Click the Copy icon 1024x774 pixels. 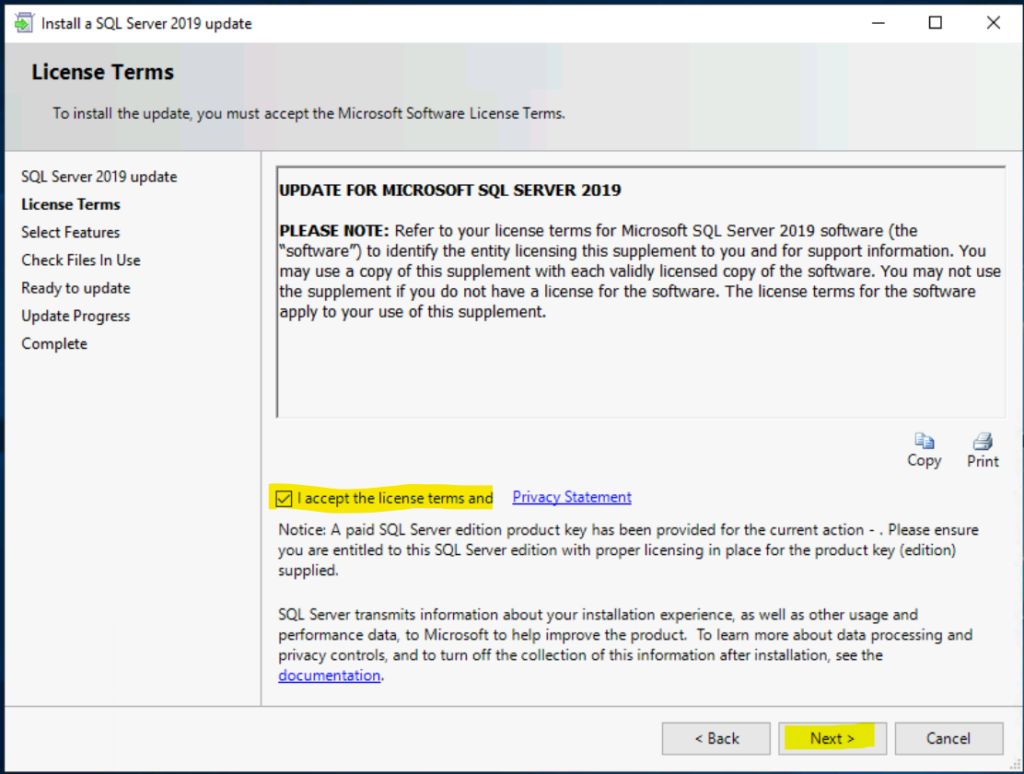924,441
